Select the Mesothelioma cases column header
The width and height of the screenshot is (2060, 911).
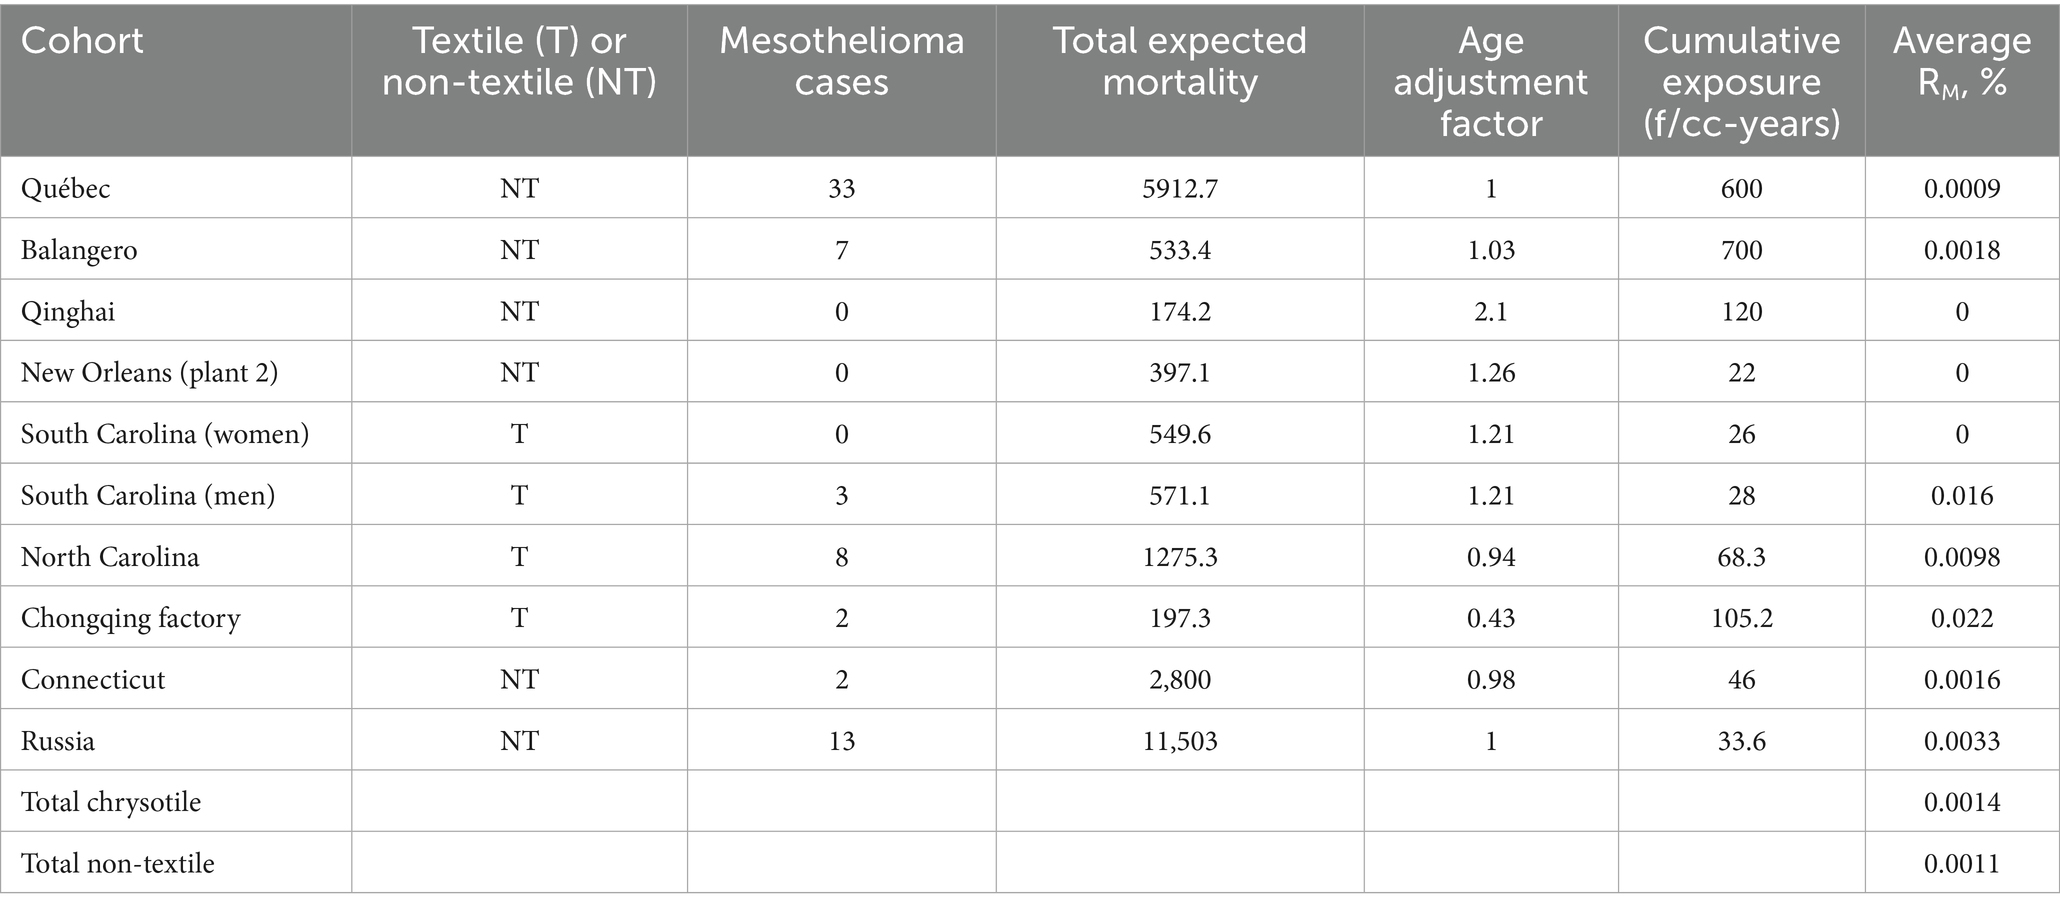coord(841,61)
